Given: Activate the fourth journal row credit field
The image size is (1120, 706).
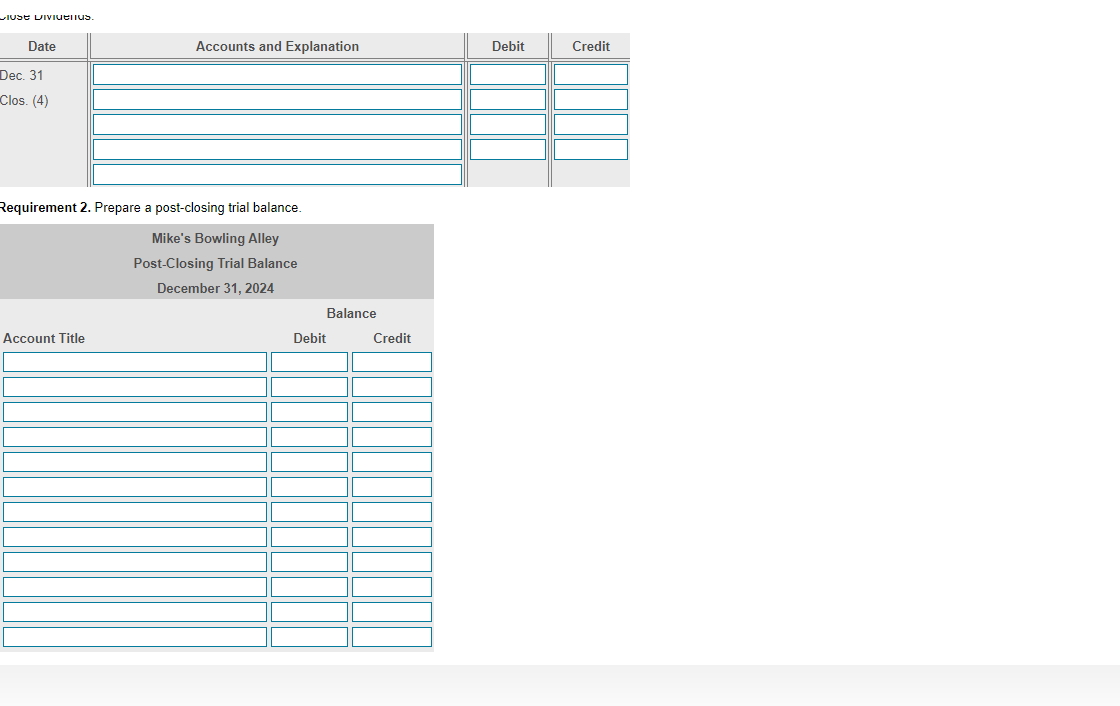Looking at the screenshot, I should (x=591, y=149).
